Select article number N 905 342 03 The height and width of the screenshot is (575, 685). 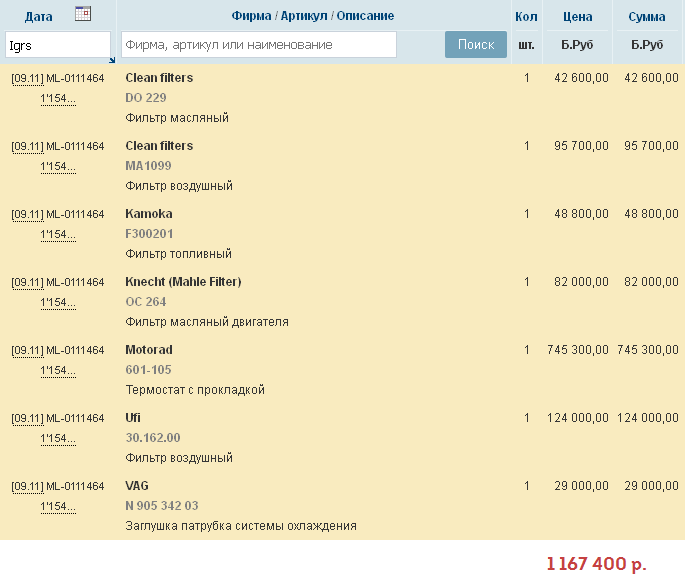162,506
